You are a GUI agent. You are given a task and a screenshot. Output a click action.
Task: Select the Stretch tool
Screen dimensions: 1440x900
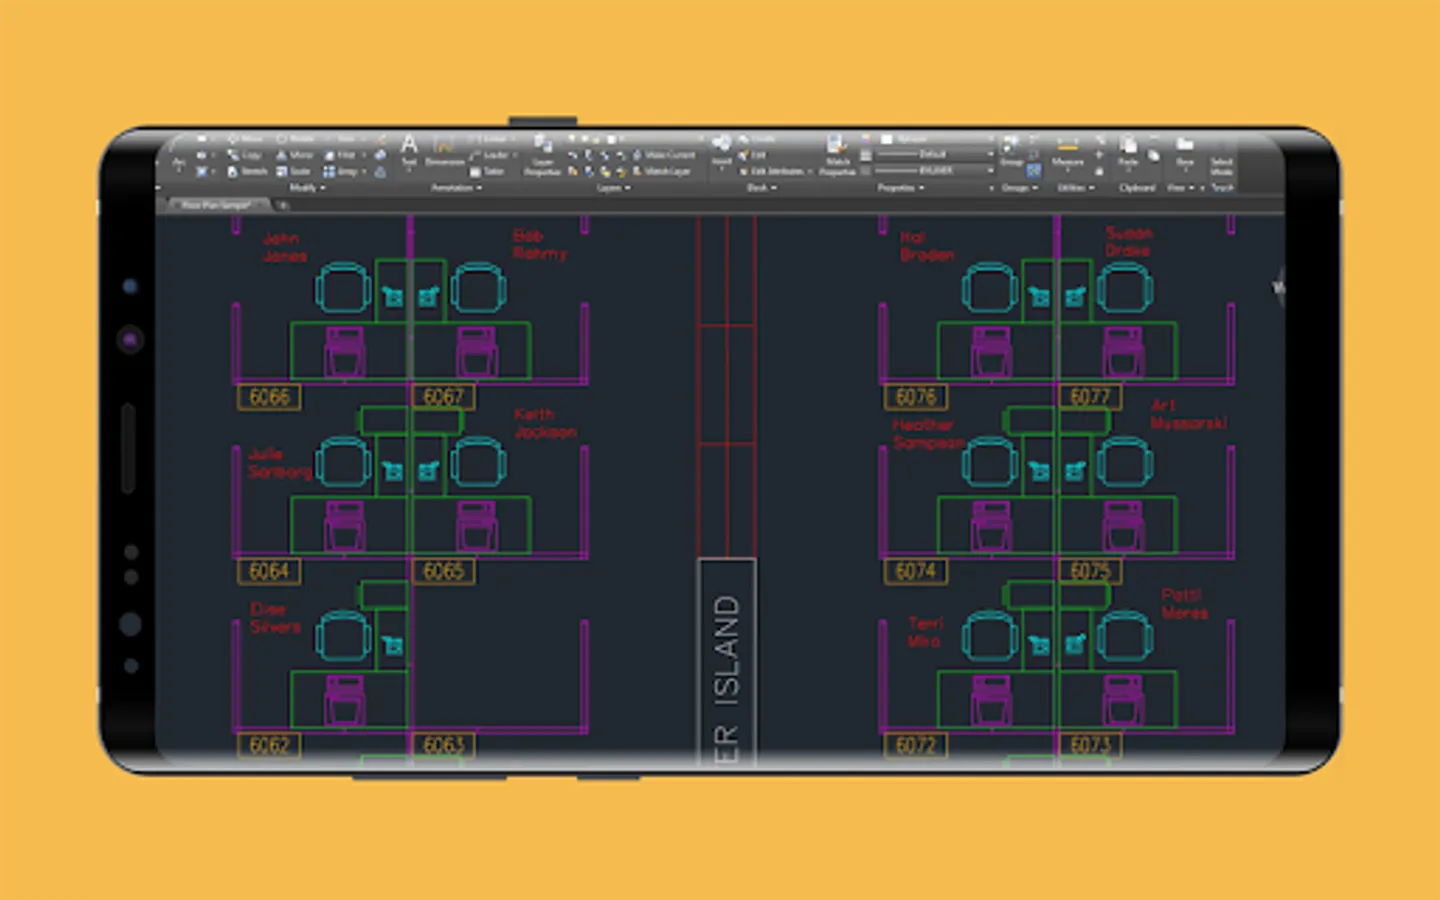pyautogui.click(x=247, y=171)
